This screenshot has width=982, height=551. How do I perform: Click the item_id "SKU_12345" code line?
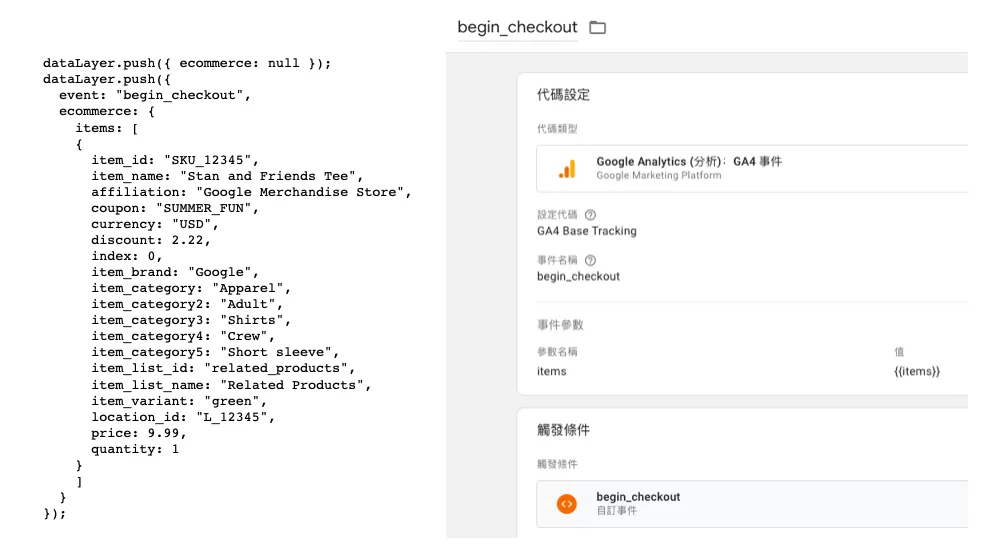175,160
